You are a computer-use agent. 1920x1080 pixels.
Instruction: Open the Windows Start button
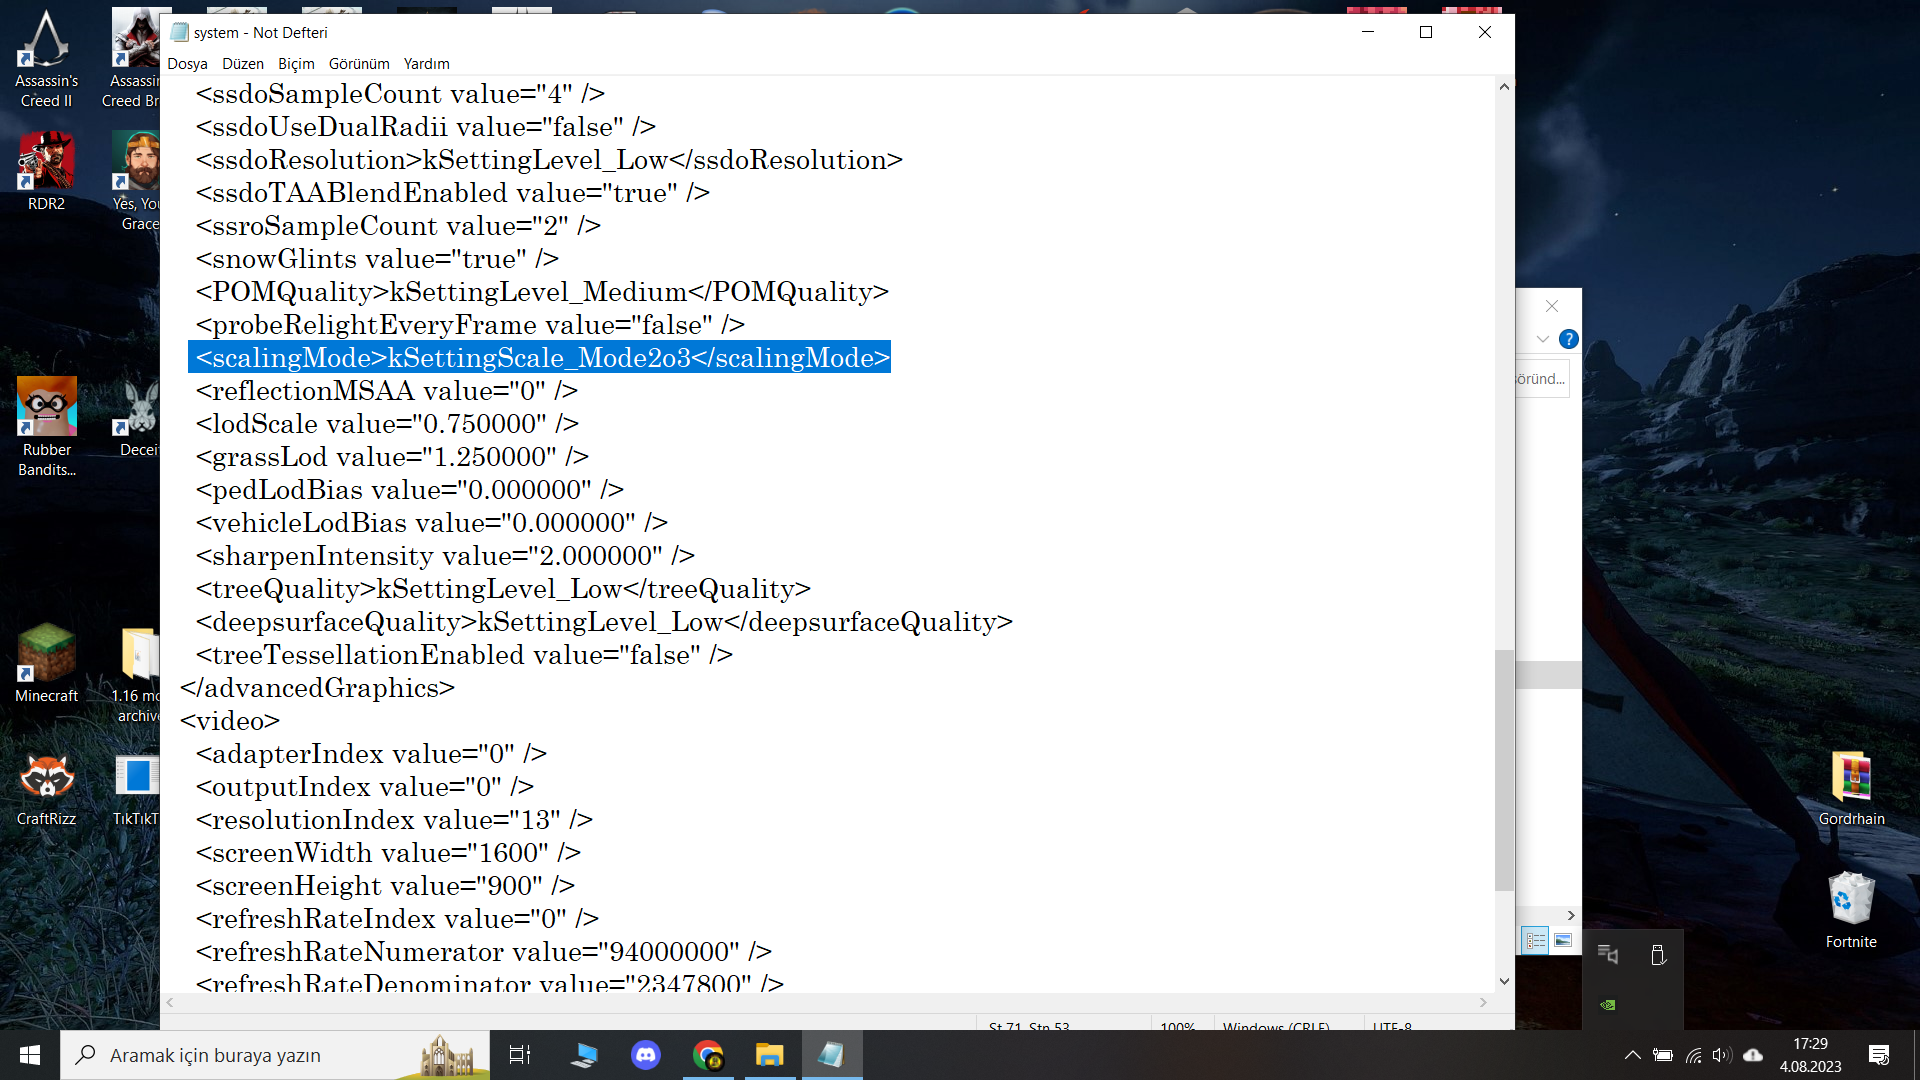[x=30, y=1055]
